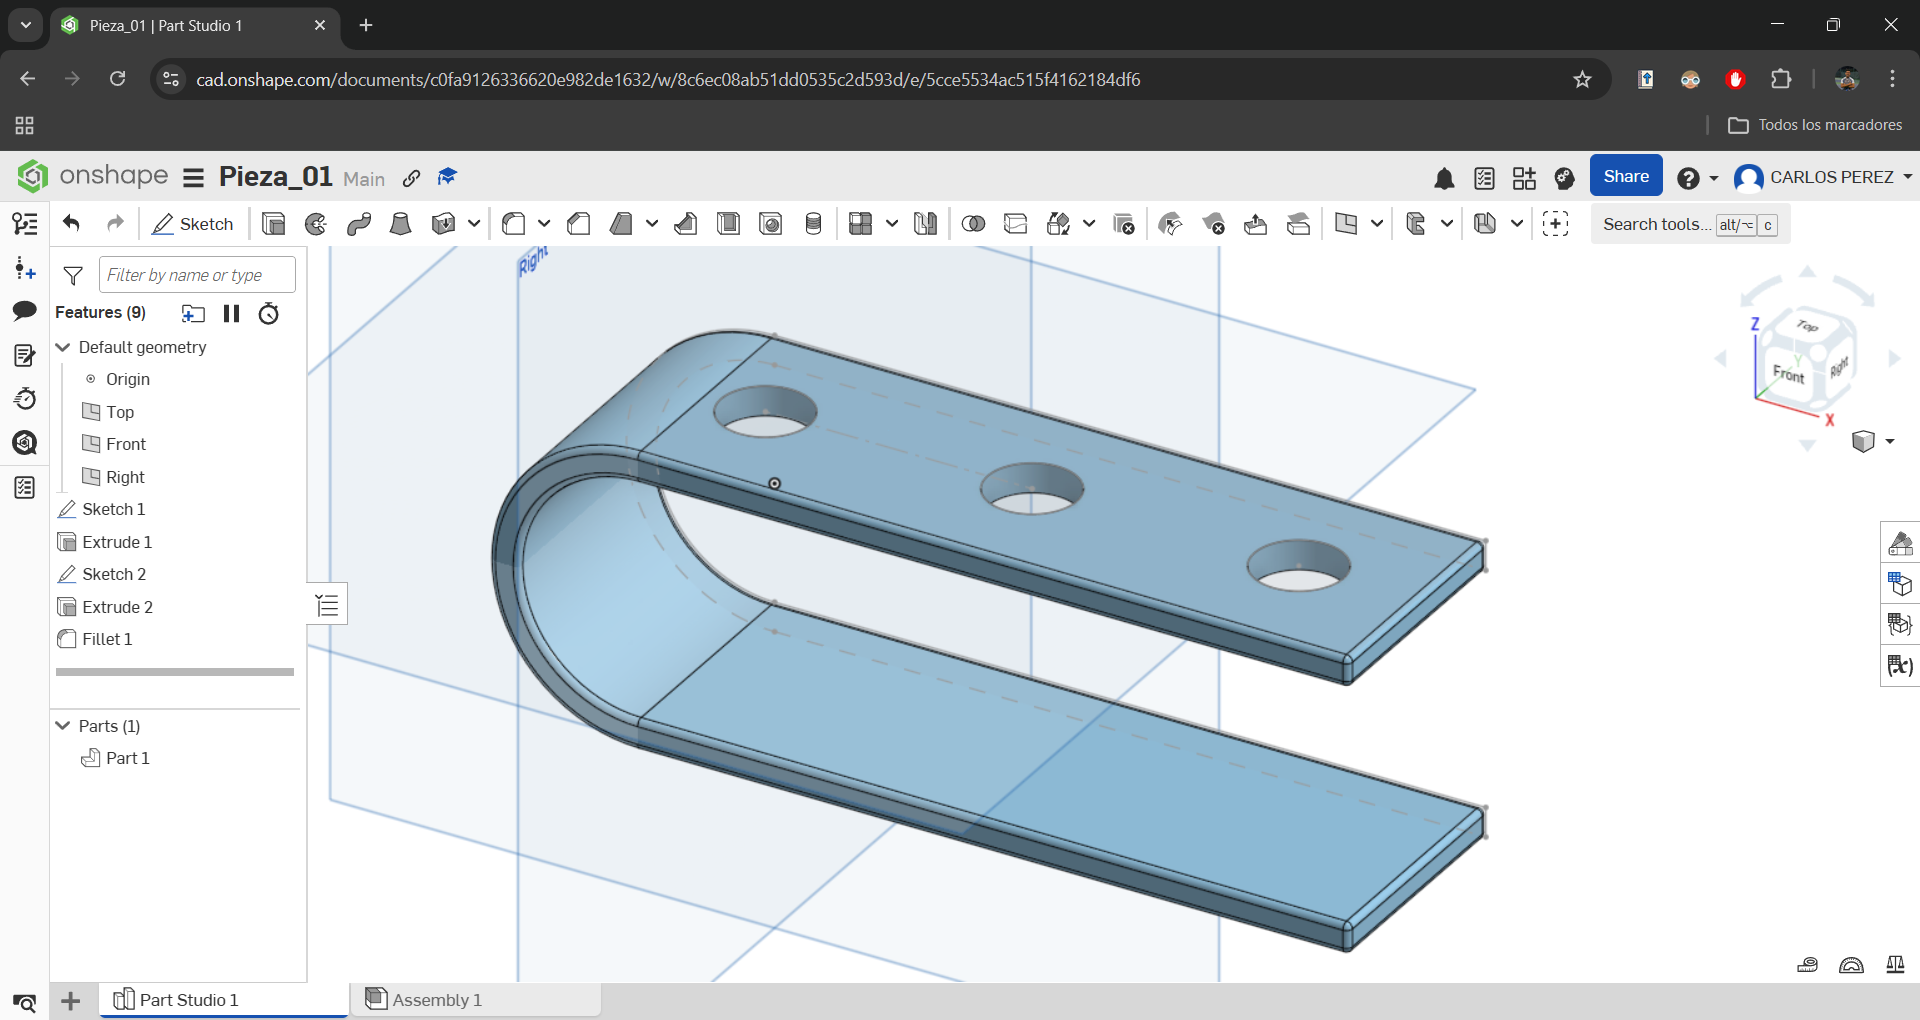Toggle the feature list filter icon
The image size is (1920, 1020).
click(73, 275)
